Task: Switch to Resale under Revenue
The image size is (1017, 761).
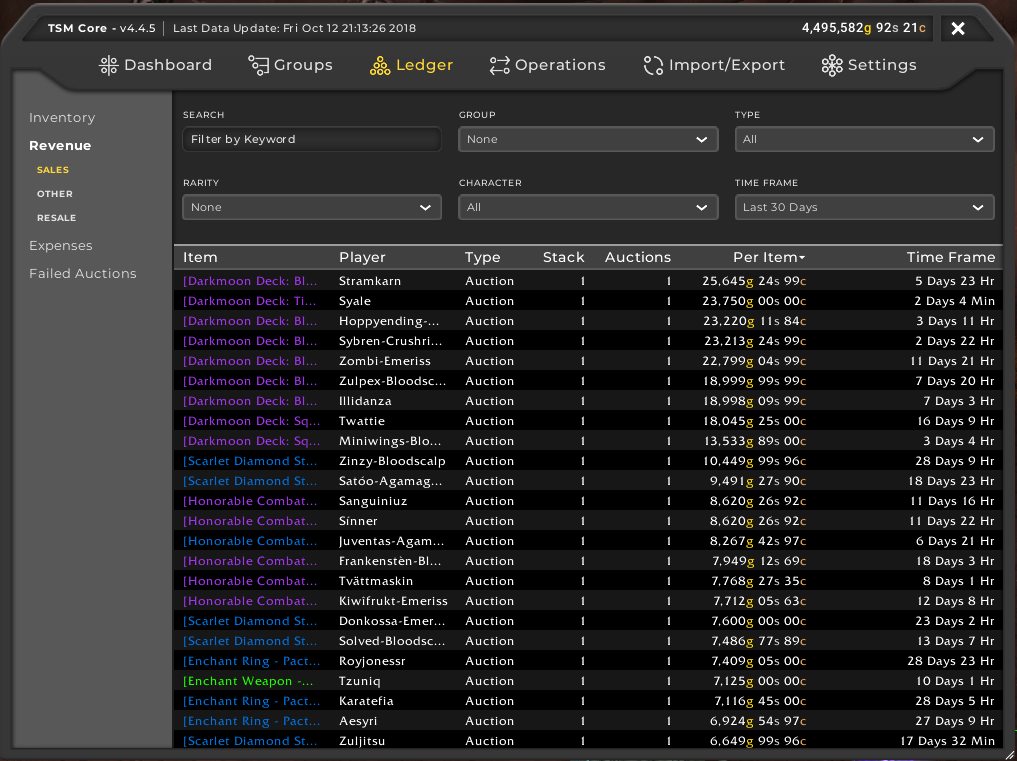Action: [57, 218]
